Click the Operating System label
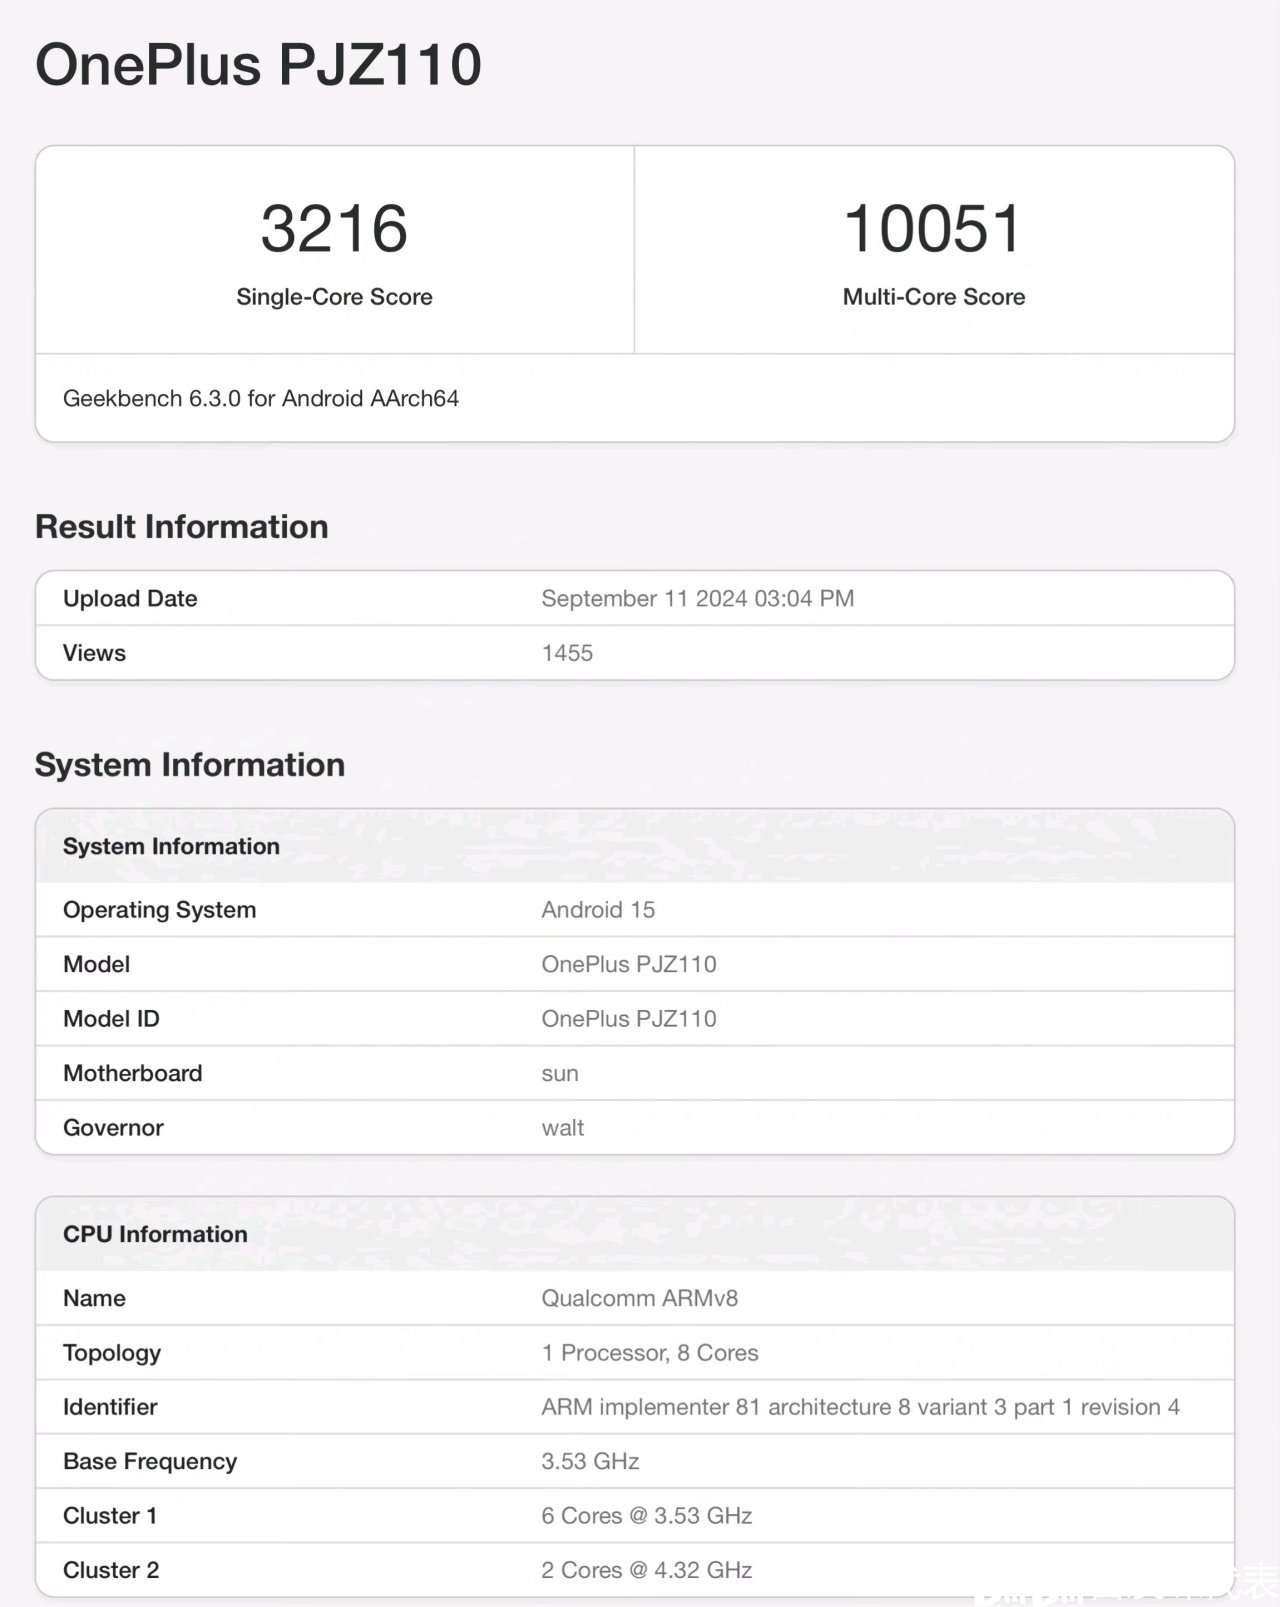Screen dimensions: 1280x1607 159,910
